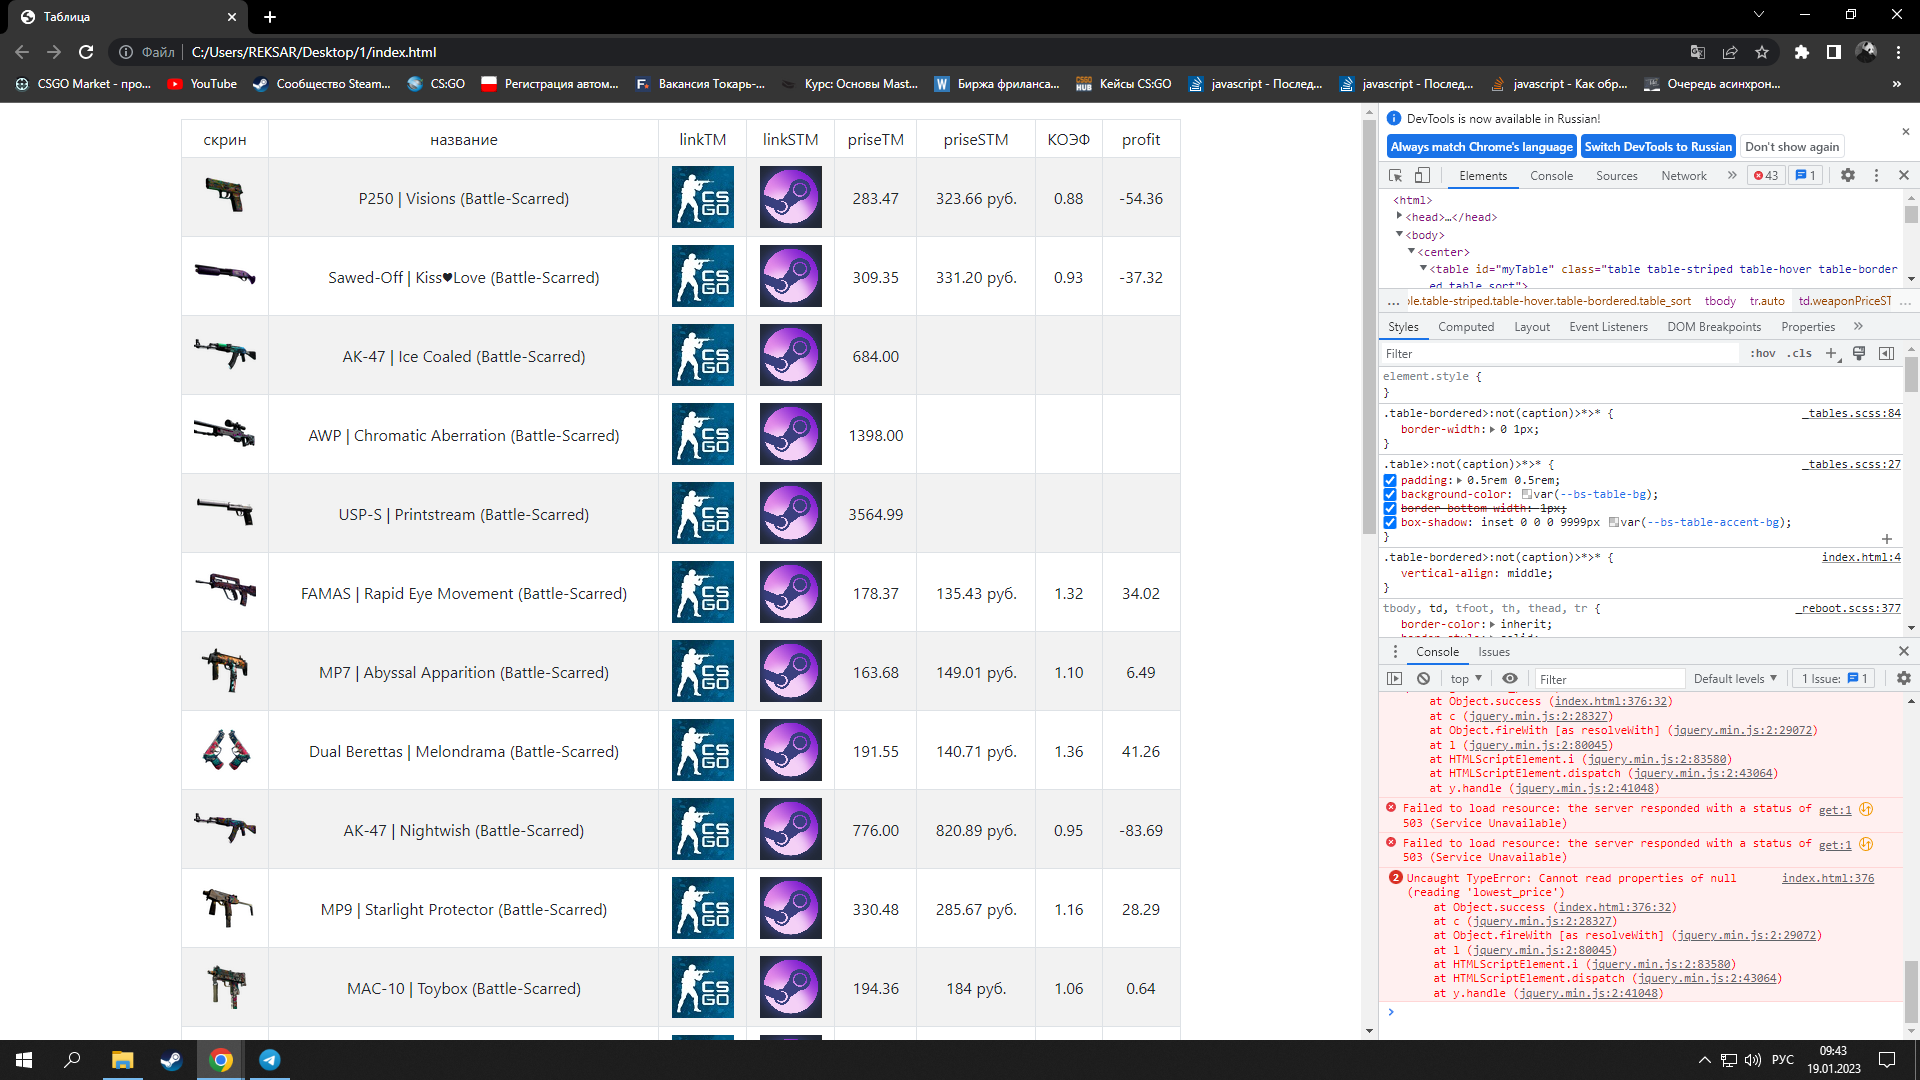The width and height of the screenshot is (1920, 1080).
Task: Open Telegram from the Windows taskbar
Action: 270,1060
